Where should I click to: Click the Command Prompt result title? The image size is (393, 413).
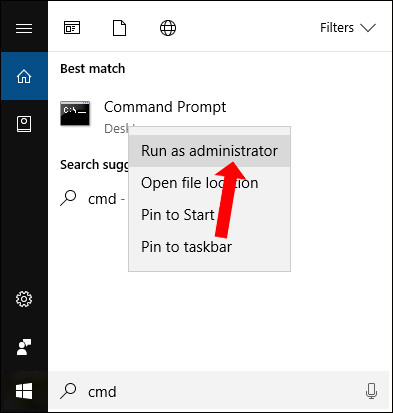(165, 107)
